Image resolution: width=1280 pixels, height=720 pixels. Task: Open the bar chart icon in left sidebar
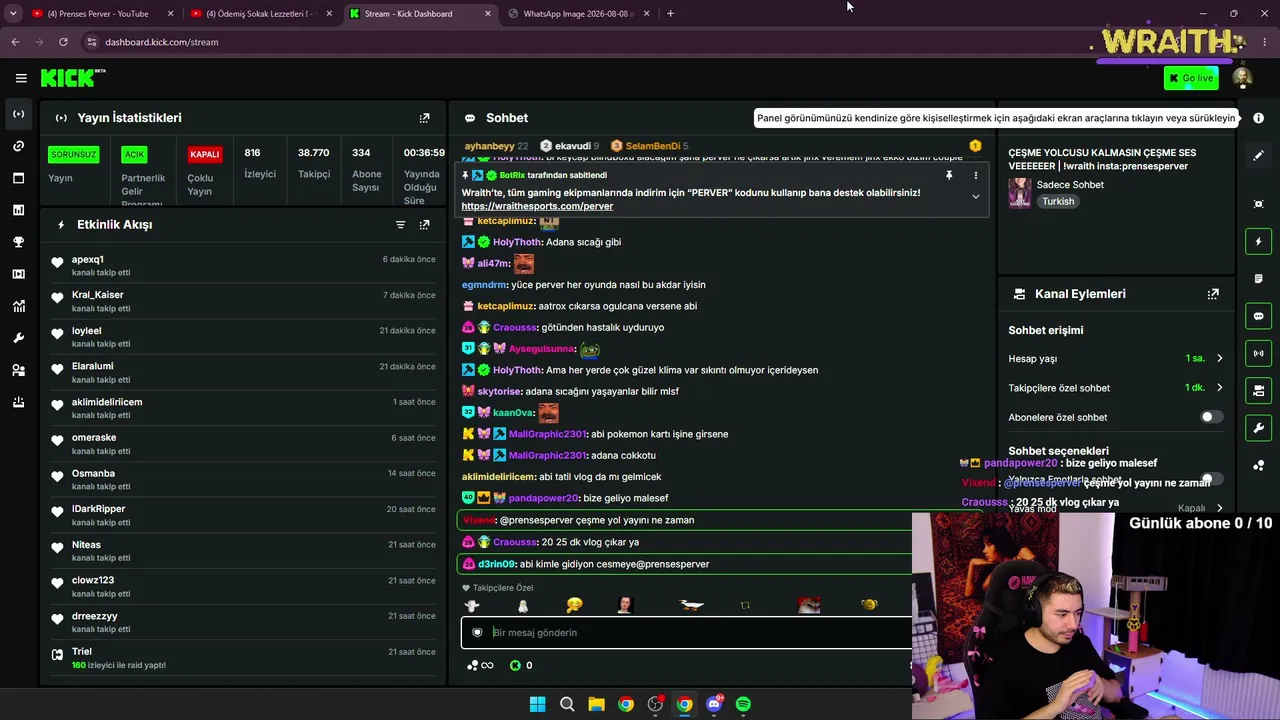tap(19, 210)
